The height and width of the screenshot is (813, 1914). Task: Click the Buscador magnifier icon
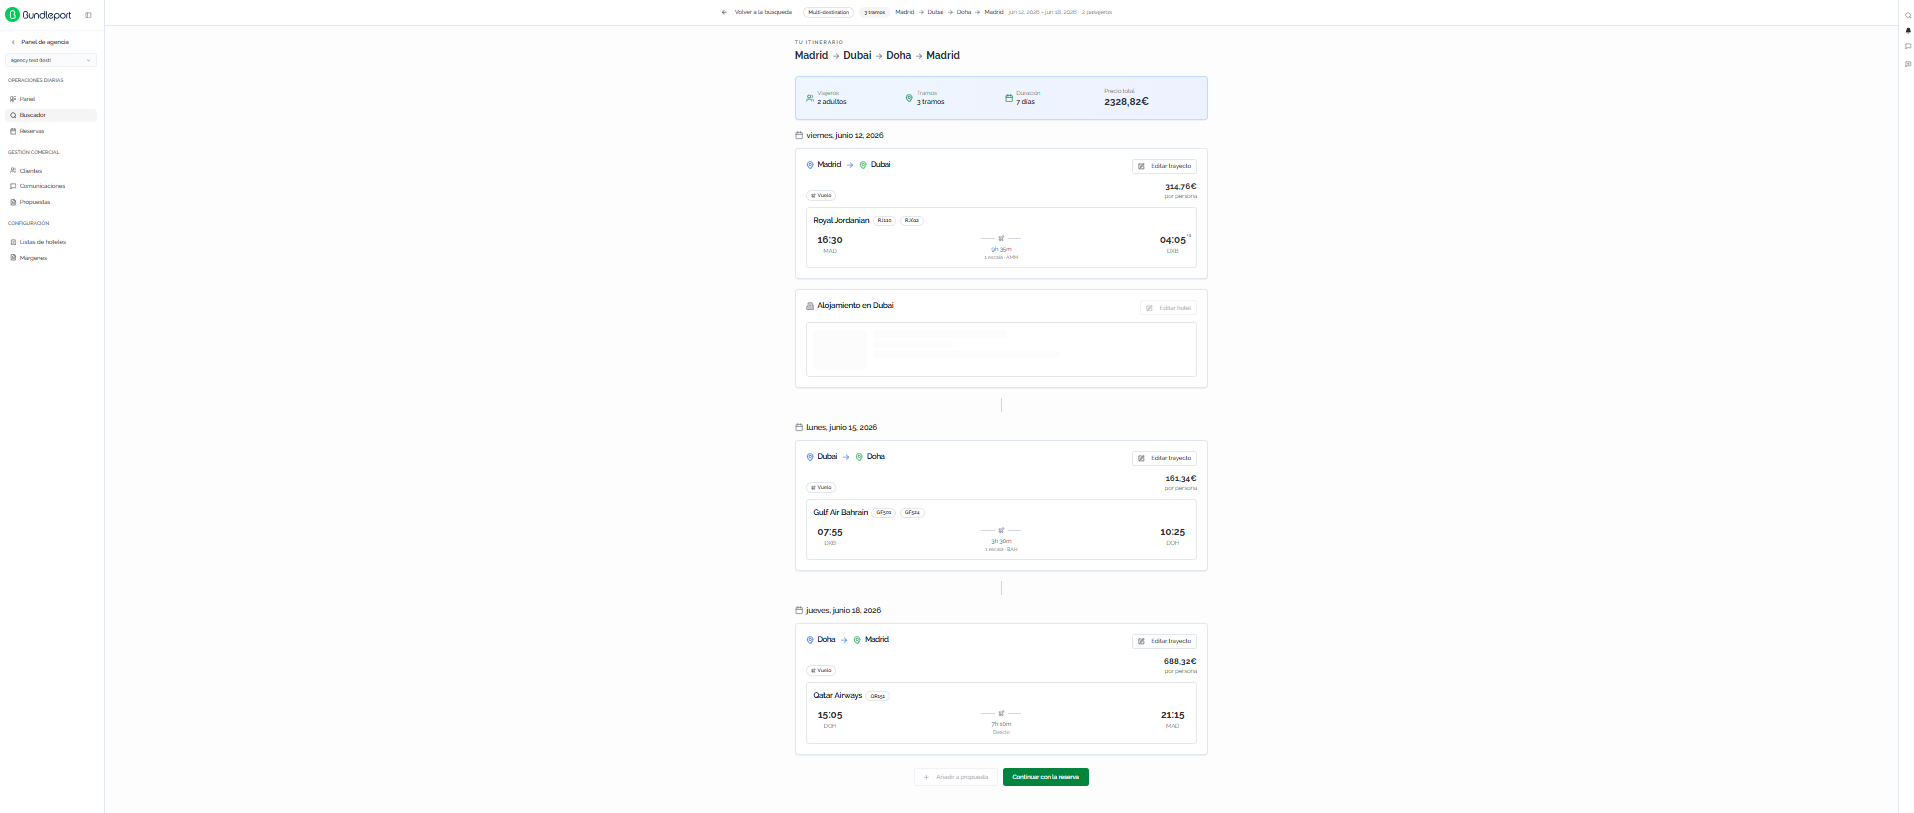coord(13,115)
